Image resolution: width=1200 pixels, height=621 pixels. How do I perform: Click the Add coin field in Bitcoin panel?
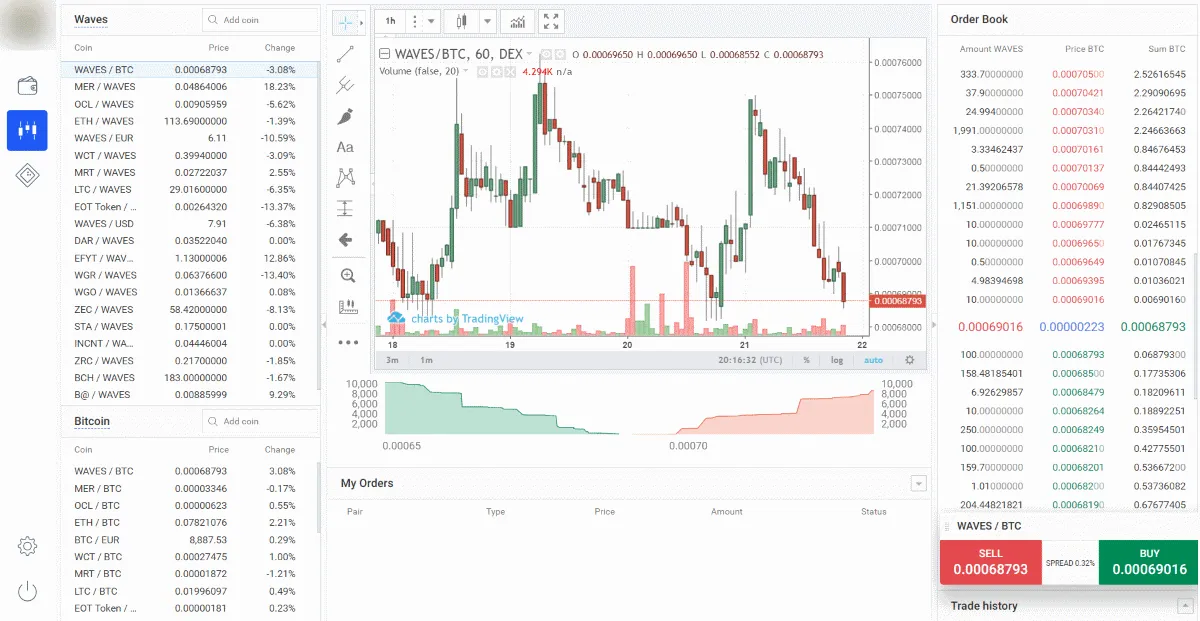coord(261,422)
